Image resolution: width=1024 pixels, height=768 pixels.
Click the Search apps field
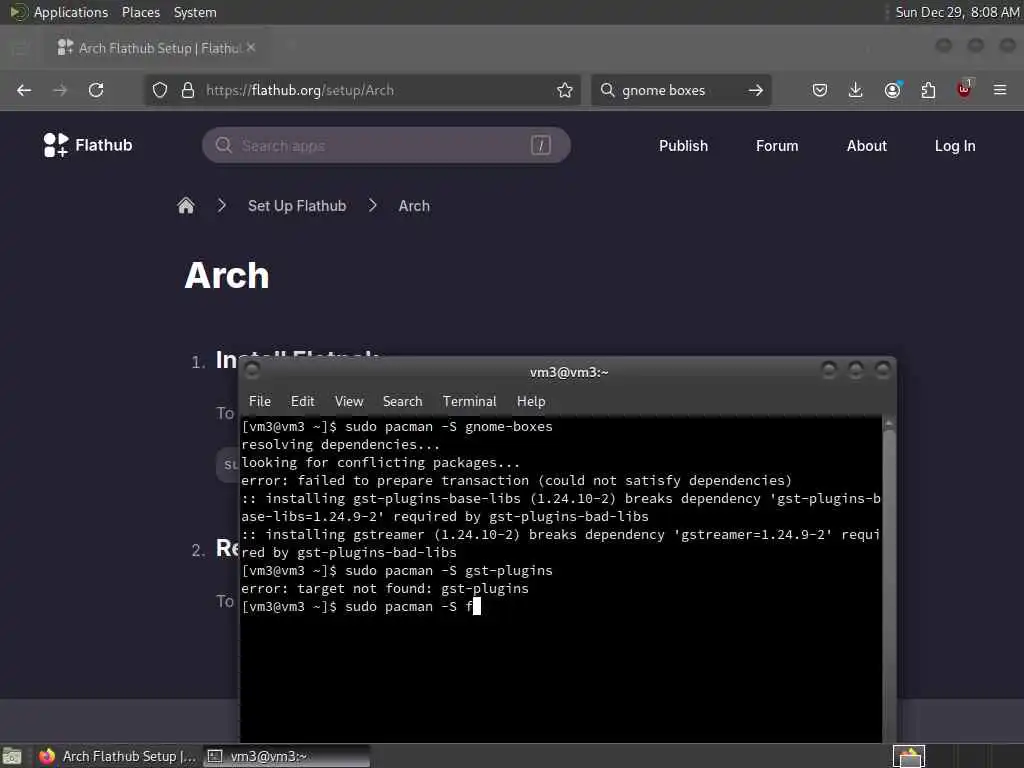386,145
